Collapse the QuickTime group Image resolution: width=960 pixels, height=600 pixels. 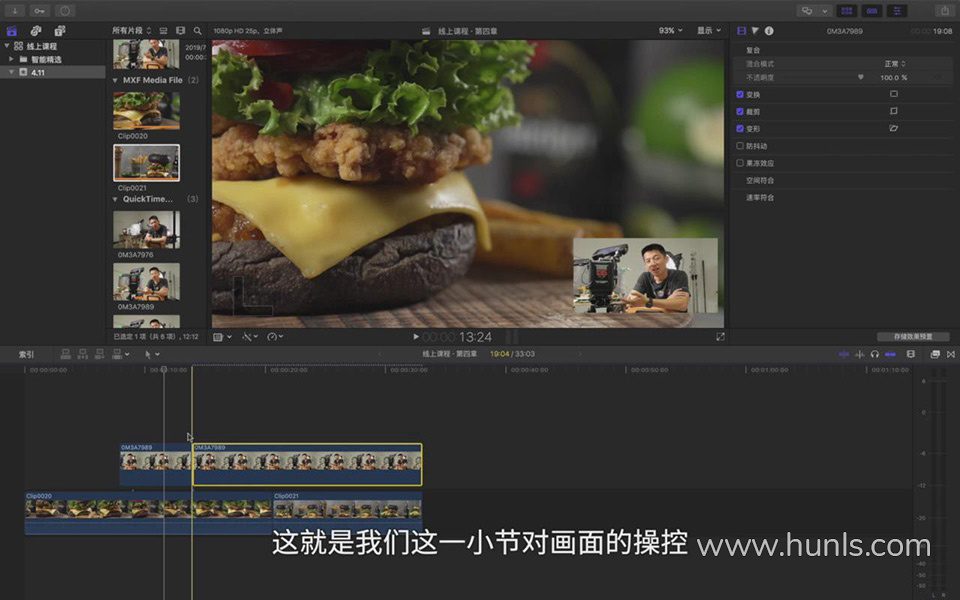[115, 199]
